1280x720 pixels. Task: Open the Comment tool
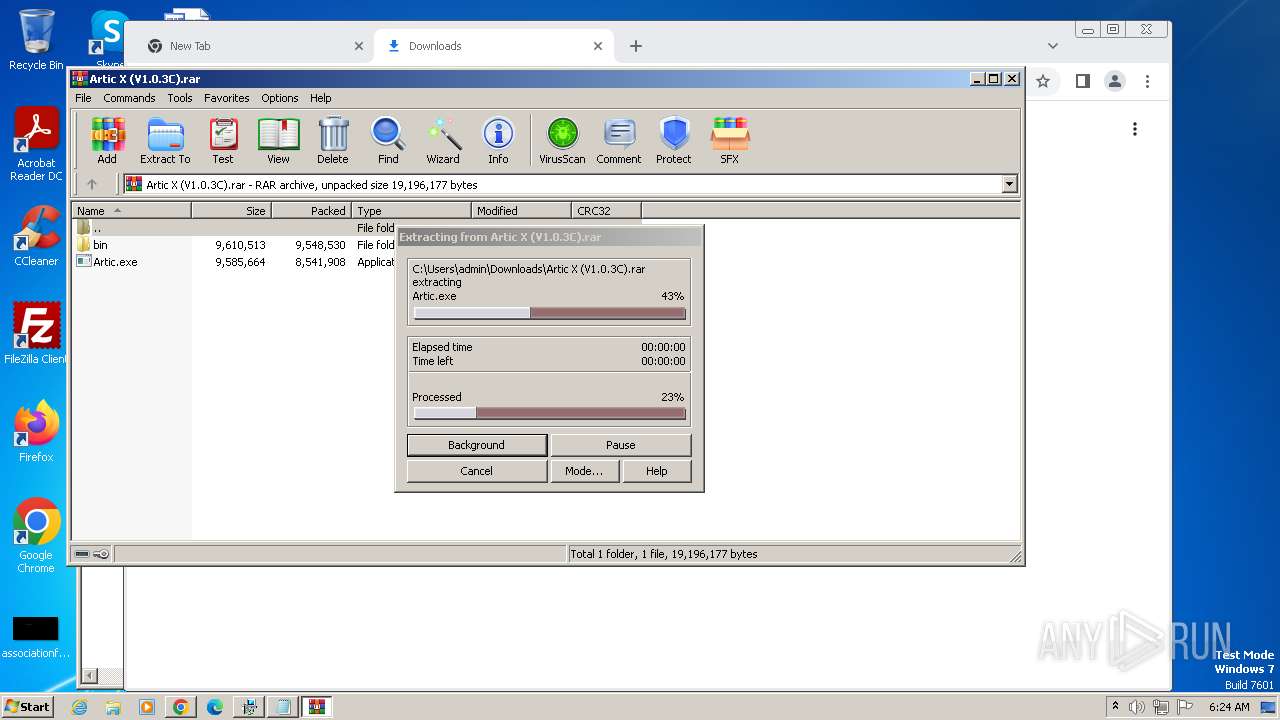pyautogui.click(x=619, y=140)
